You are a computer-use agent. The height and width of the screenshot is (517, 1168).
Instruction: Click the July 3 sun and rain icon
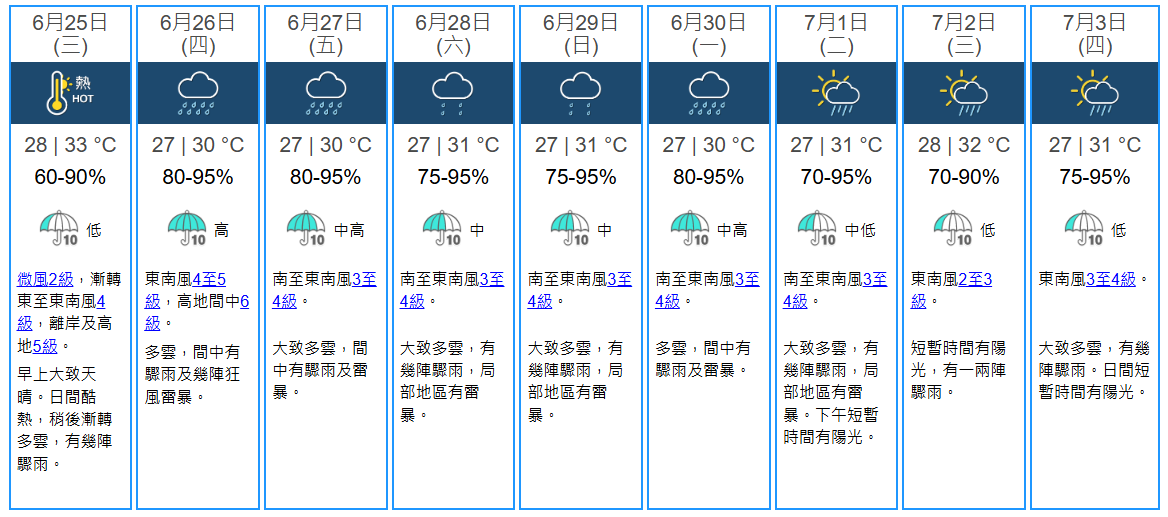(x=1092, y=92)
